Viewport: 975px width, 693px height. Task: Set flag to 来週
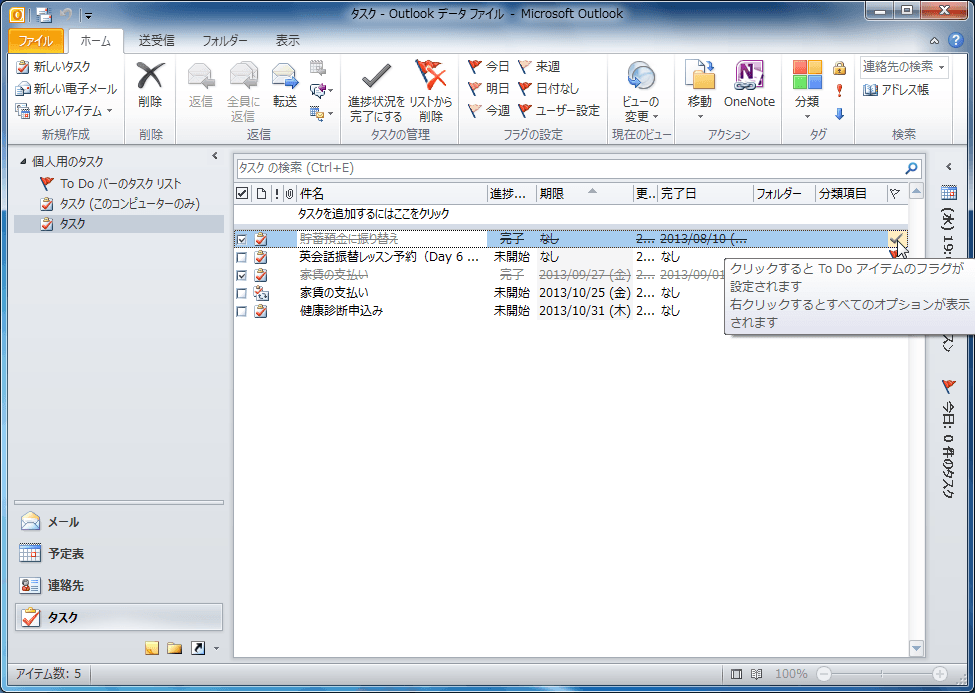pyautogui.click(x=539, y=66)
